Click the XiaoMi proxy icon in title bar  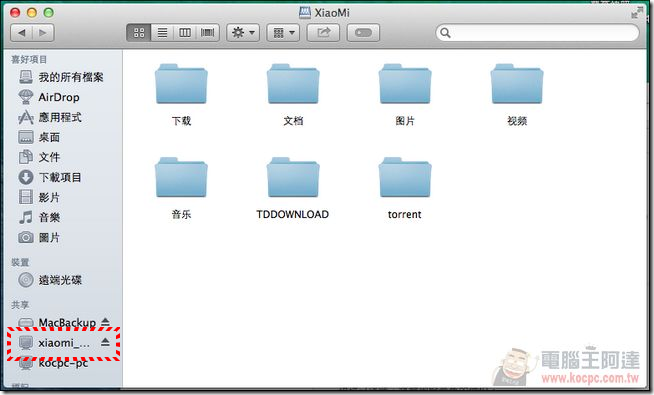tap(305, 13)
